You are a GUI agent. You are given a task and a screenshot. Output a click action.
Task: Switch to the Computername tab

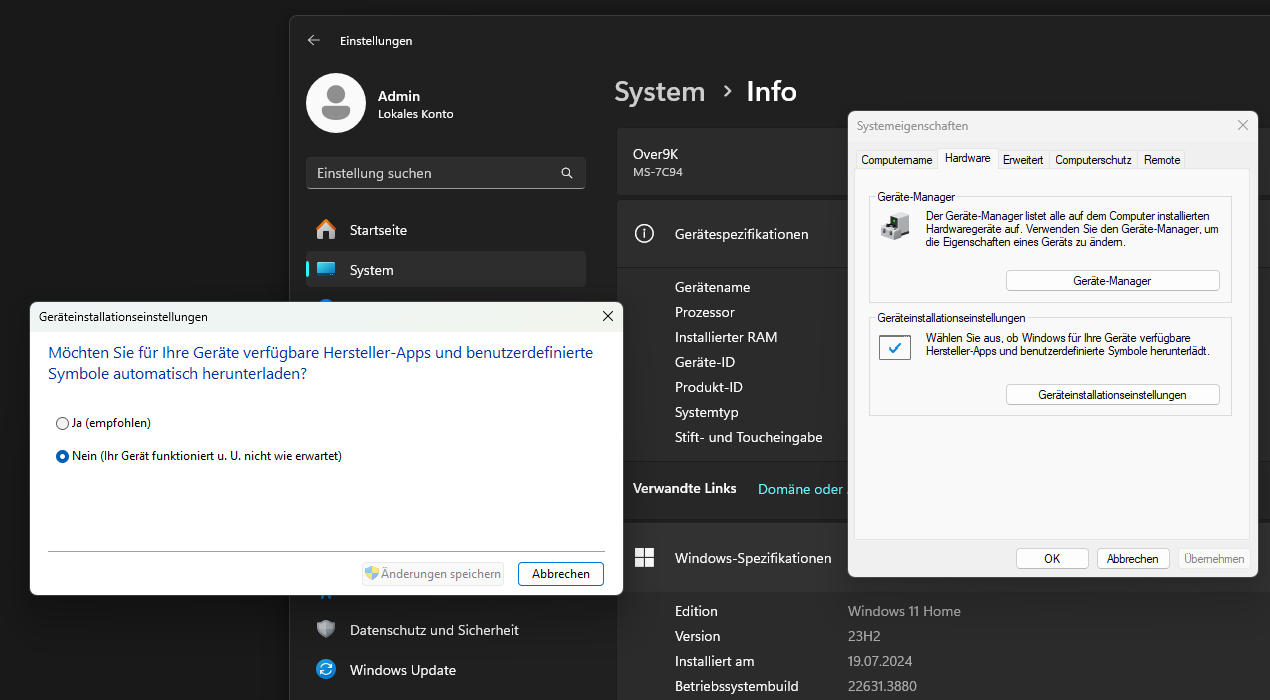(x=896, y=160)
